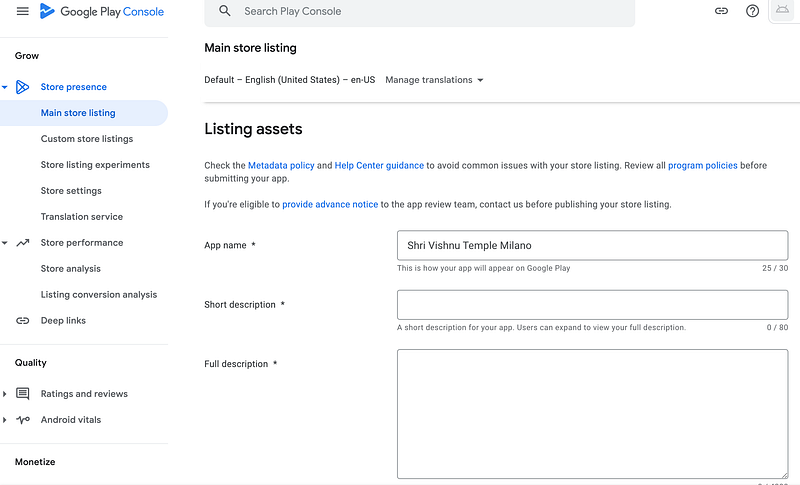Image resolution: width=800 pixels, height=485 pixels.
Task: Open the provide advance notice link
Action: (x=330, y=205)
